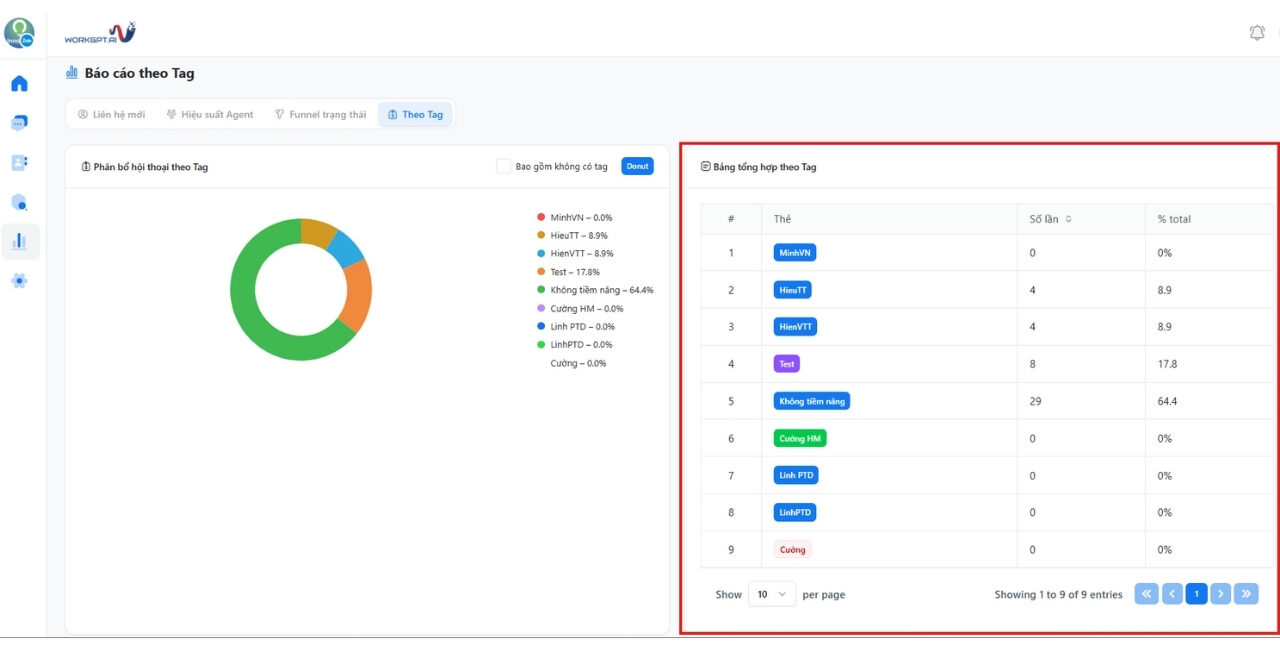Open the rows per page dropdown
This screenshot has height=646, width=1280.
tap(771, 594)
